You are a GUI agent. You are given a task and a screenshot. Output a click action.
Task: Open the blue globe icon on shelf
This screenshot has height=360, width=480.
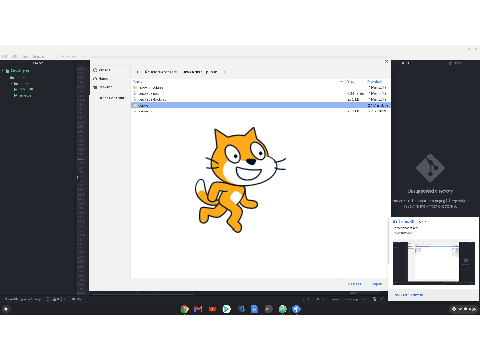[296, 309]
